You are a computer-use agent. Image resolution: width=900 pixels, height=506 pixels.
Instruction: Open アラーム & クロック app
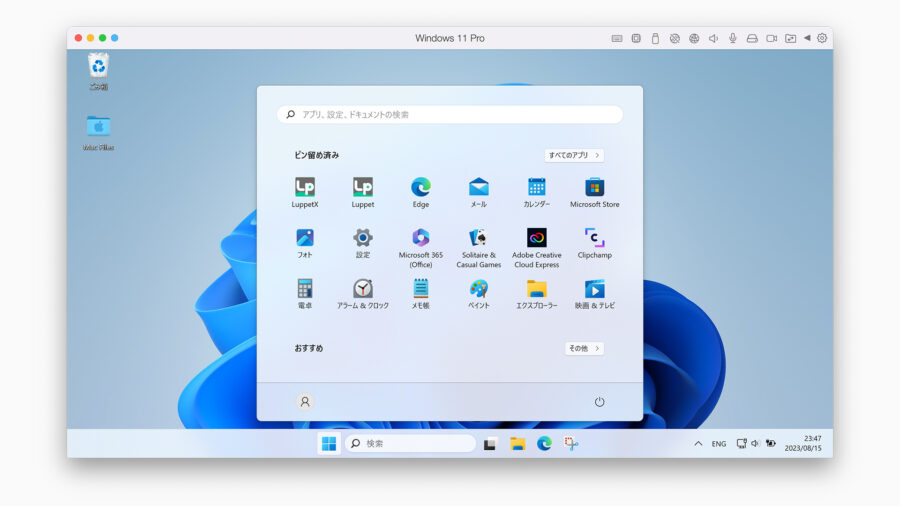click(x=363, y=294)
